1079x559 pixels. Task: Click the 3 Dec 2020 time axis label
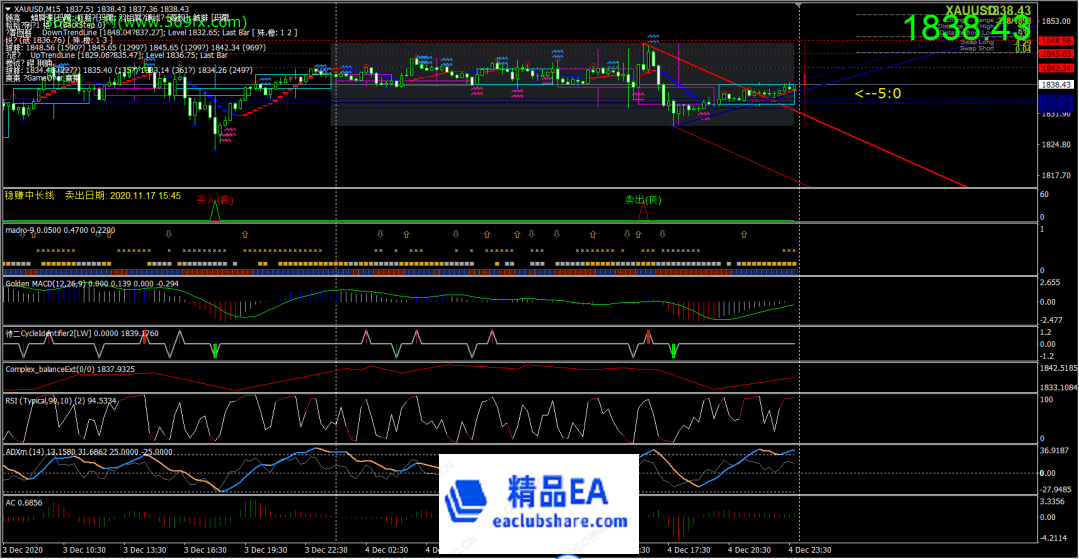pyautogui.click(x=22, y=550)
